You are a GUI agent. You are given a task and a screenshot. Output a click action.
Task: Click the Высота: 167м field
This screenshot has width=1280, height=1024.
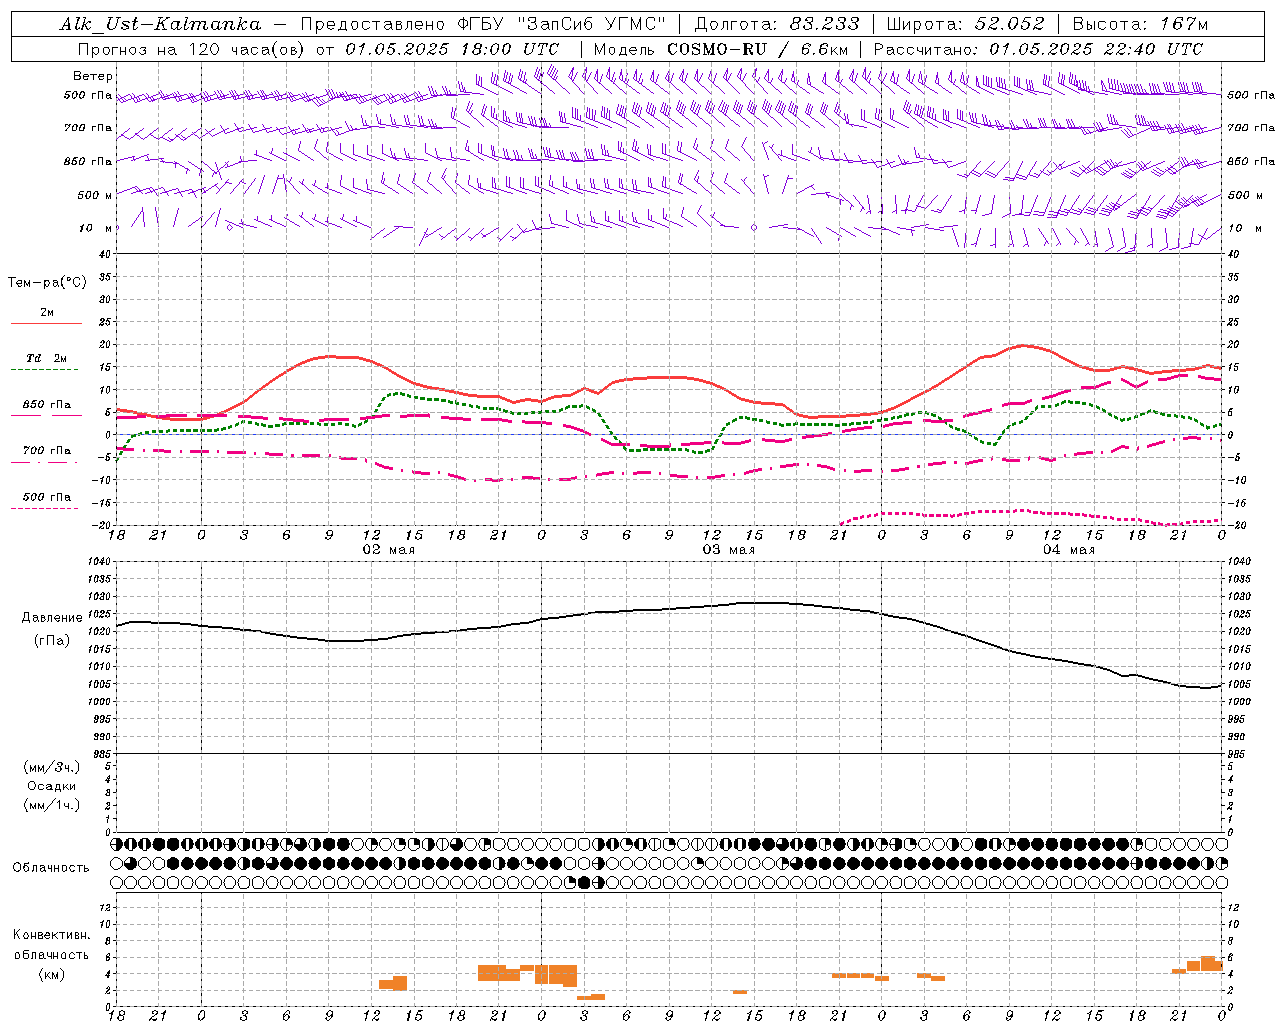tap(1140, 24)
